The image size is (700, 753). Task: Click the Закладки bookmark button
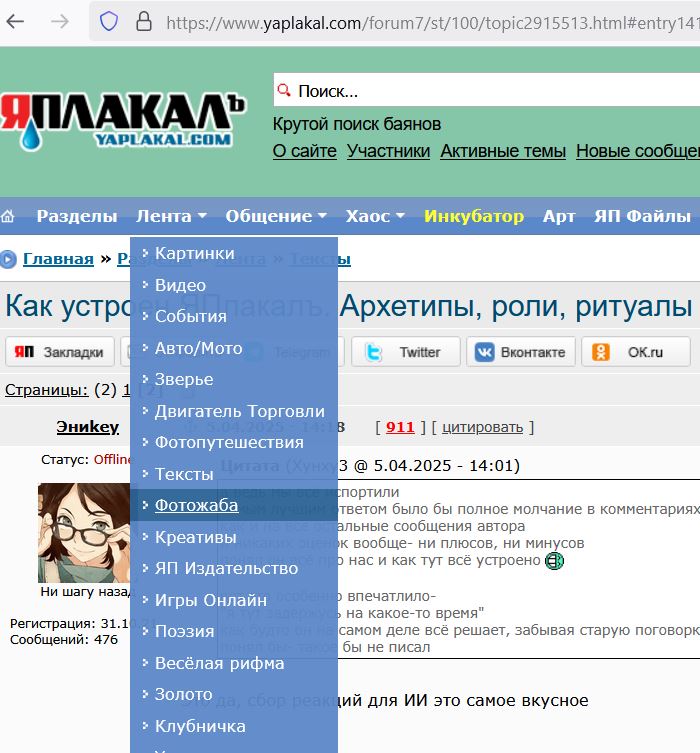60,352
